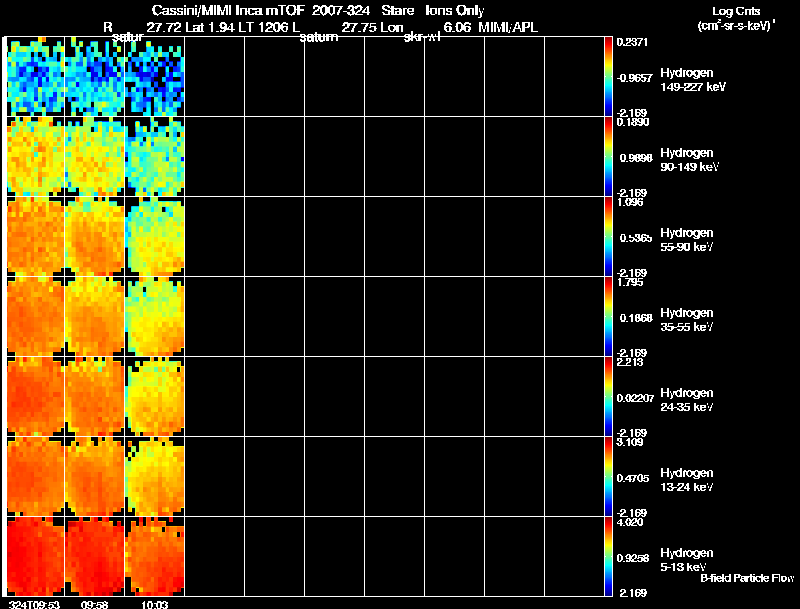Click the 10:03 time label
This screenshot has width=800, height=609.
click(x=155, y=604)
